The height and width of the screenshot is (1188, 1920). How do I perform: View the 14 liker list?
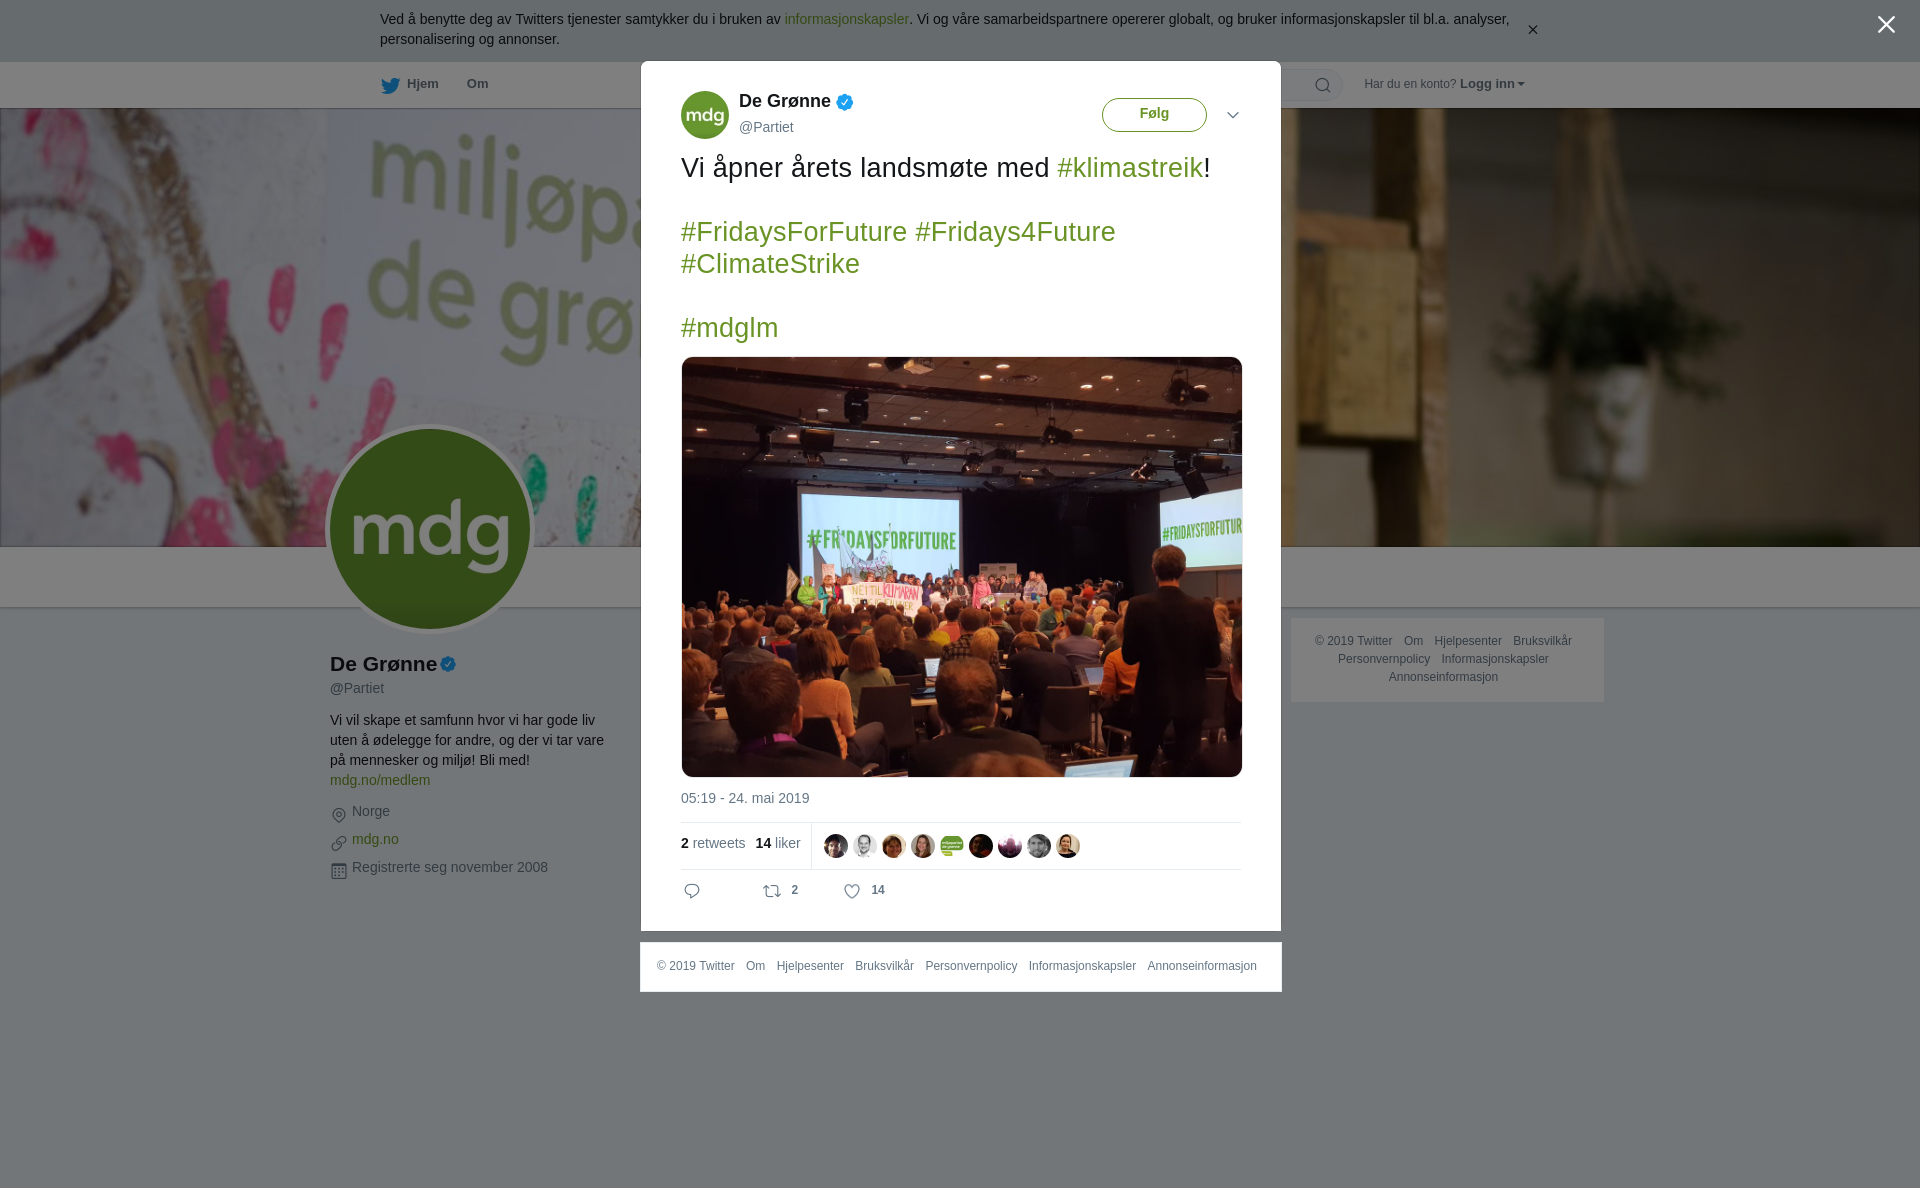(778, 843)
